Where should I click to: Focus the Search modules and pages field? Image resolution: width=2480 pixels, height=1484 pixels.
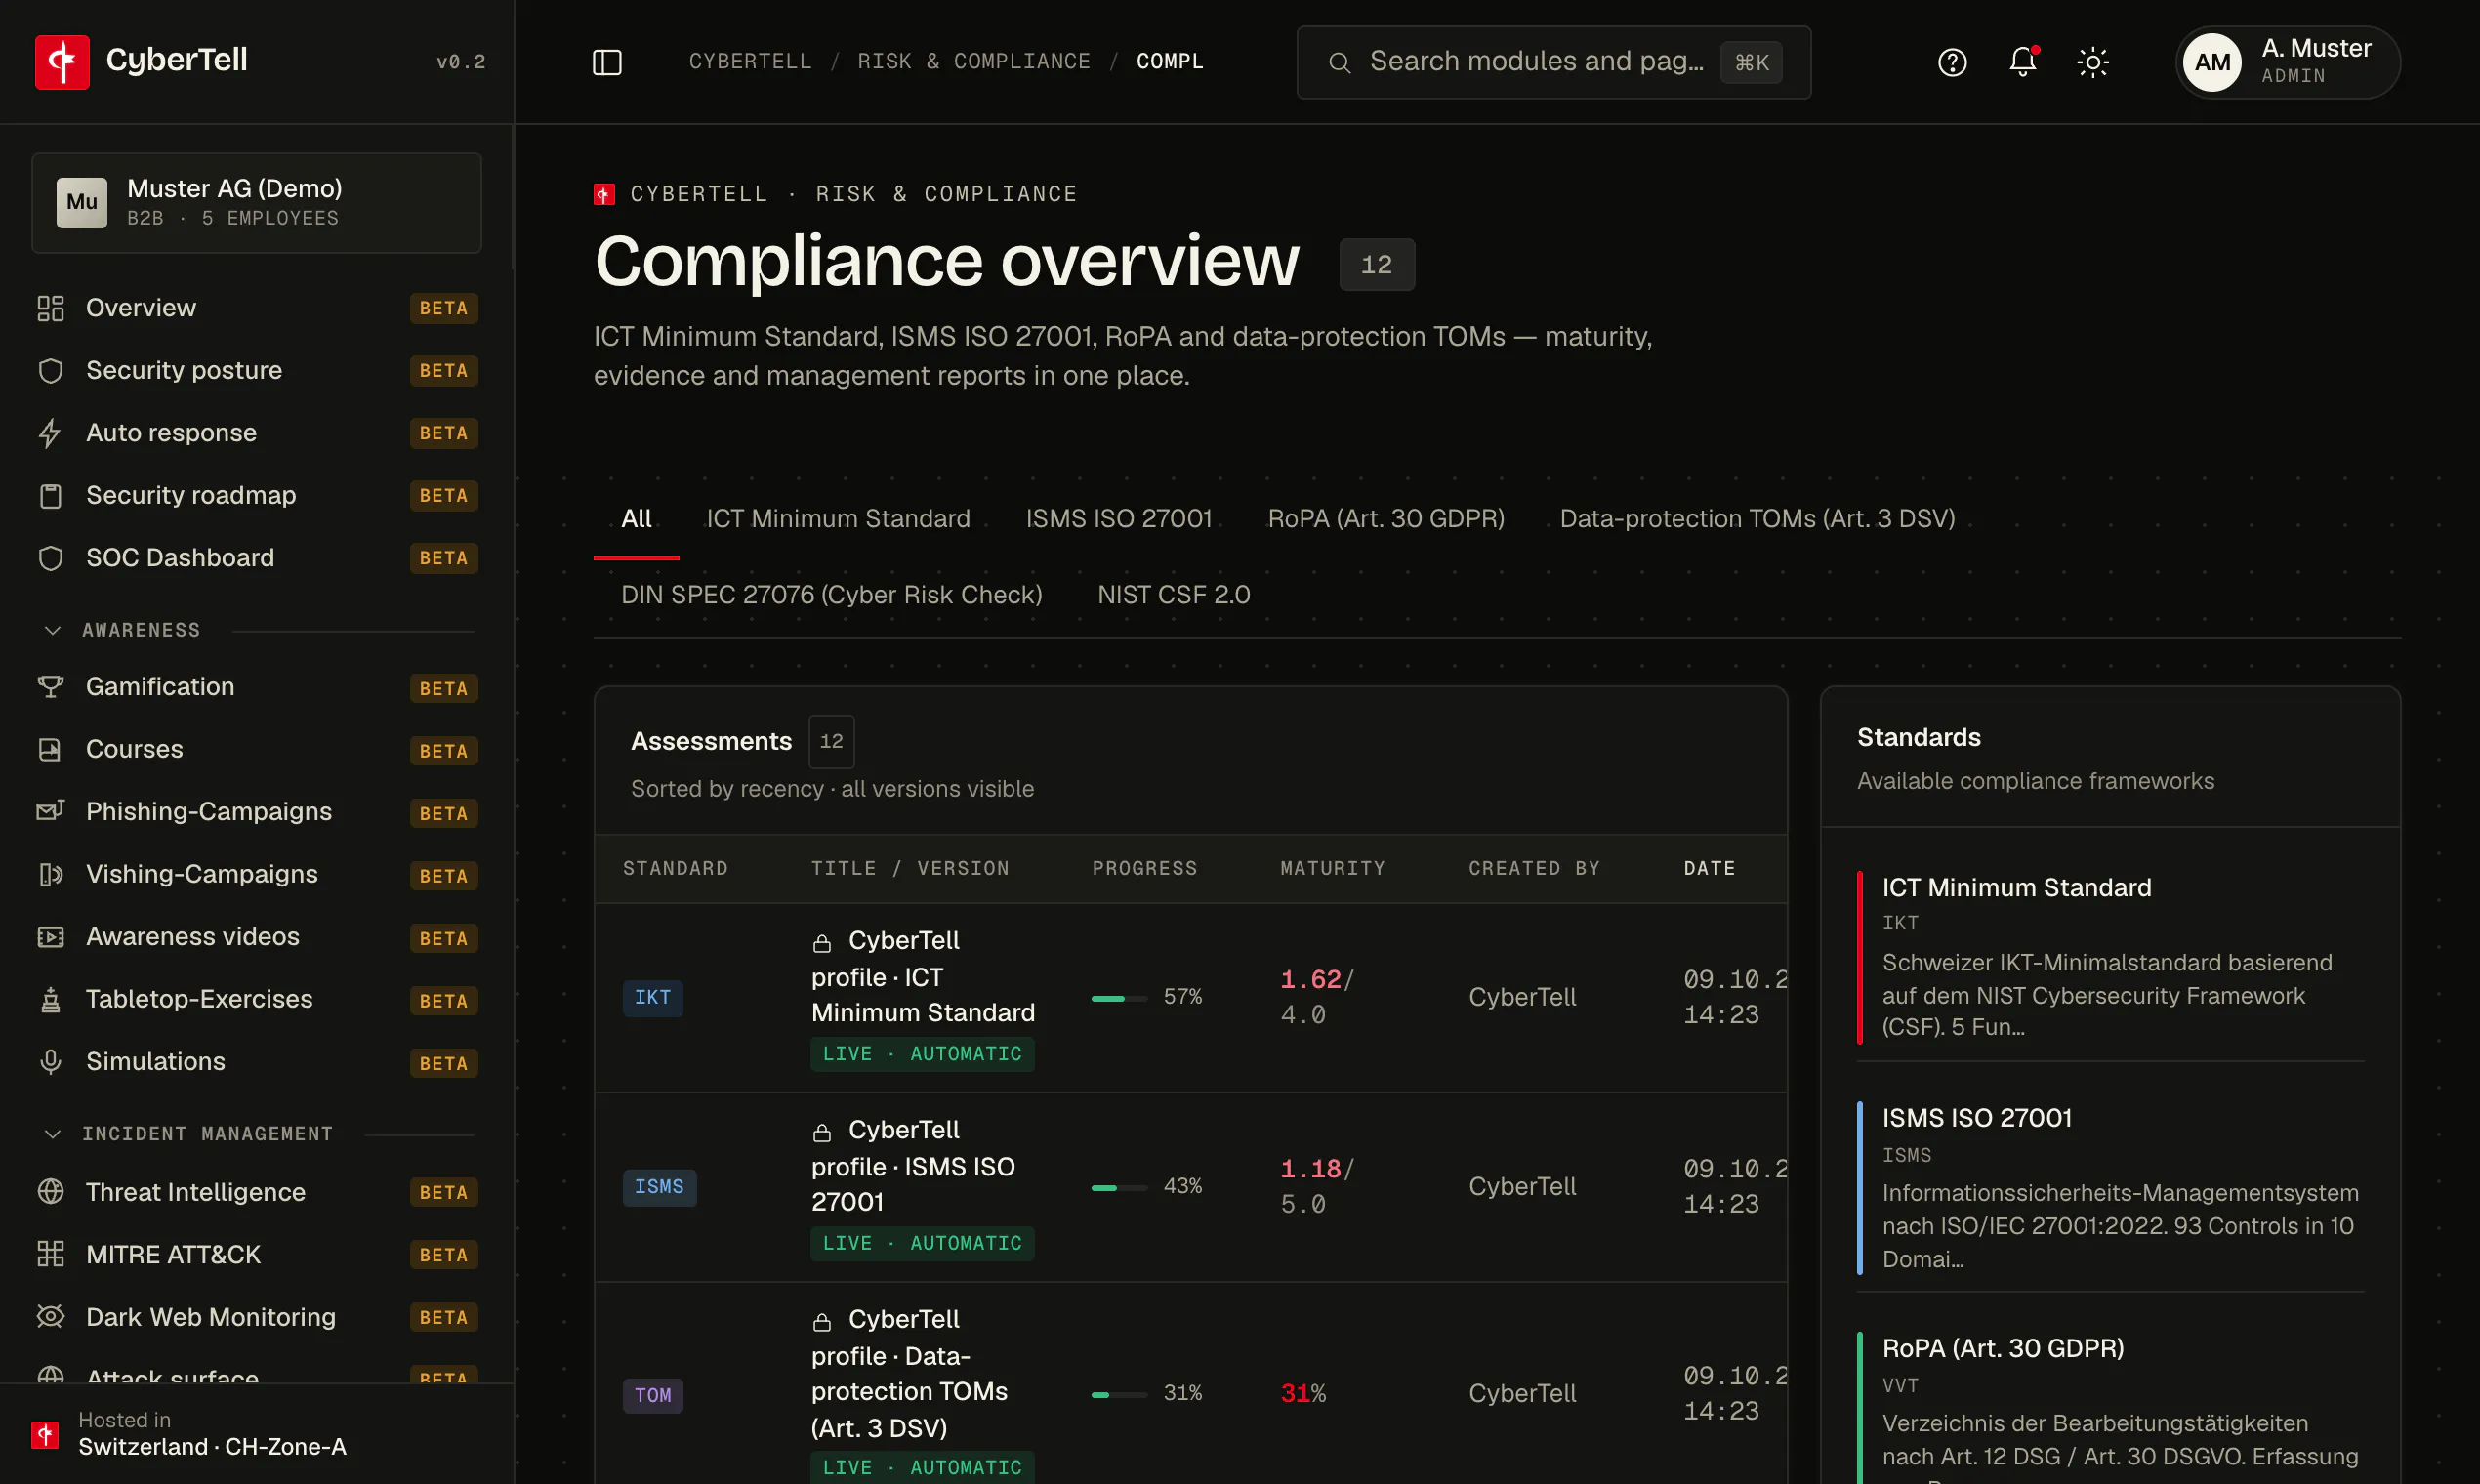coord(1554,62)
